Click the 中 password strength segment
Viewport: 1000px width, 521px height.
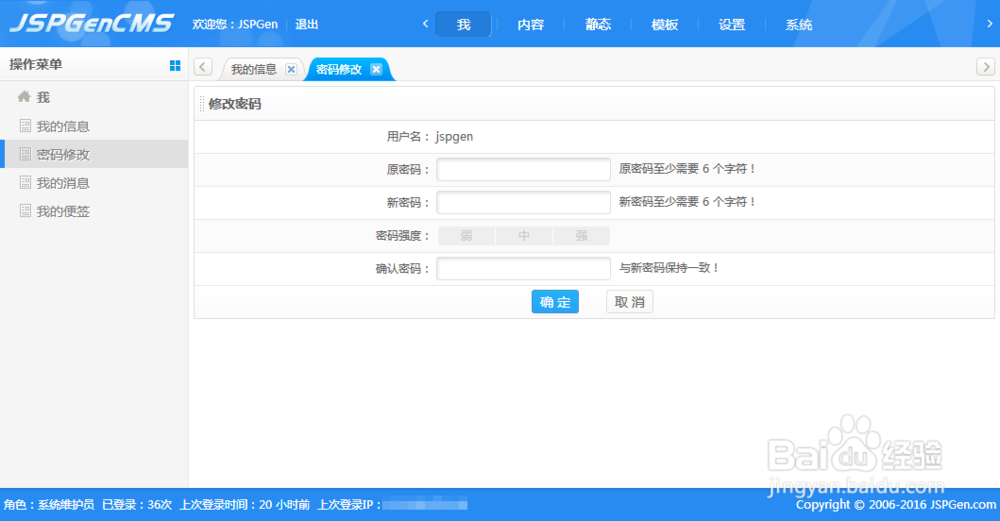pyautogui.click(x=524, y=236)
